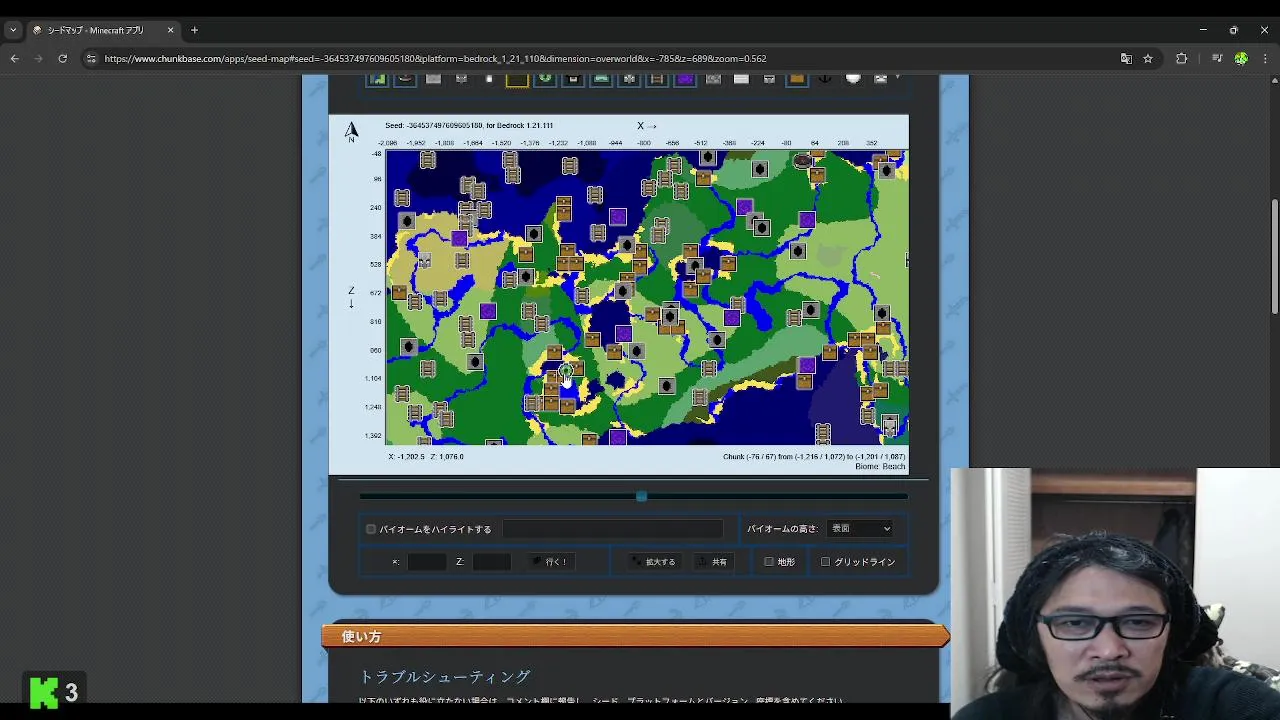Open the browser extensions puzzle icon

coord(1181,59)
